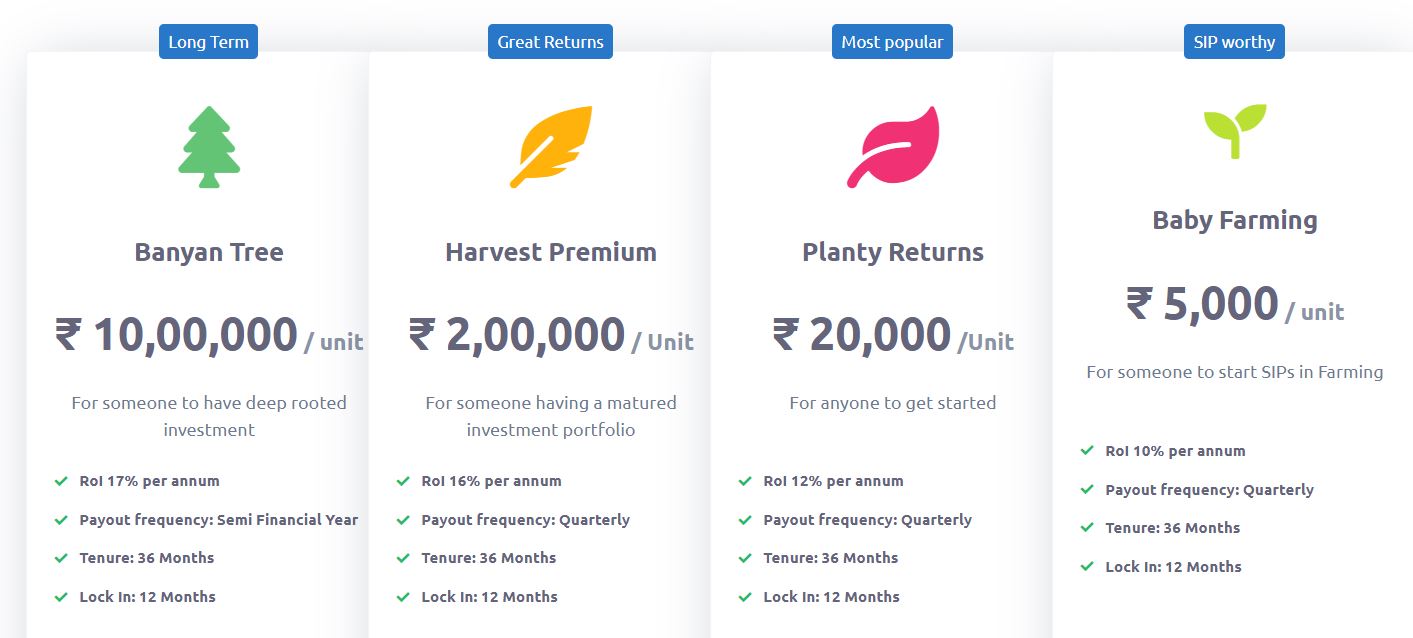Select the Long Term badge

(208, 42)
